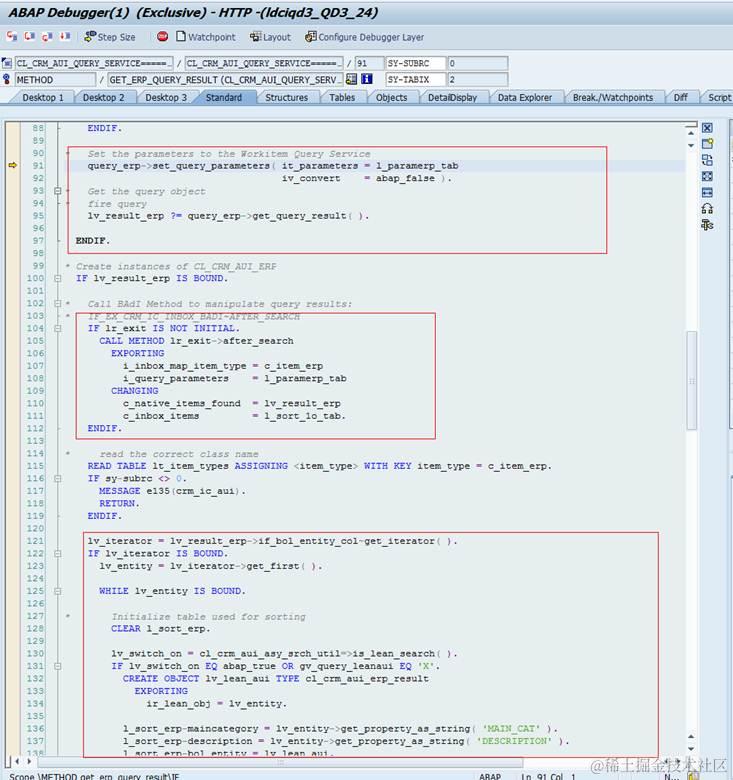Click the scroll left arrow at bottom of editor
733x780 pixels.
point(17,761)
